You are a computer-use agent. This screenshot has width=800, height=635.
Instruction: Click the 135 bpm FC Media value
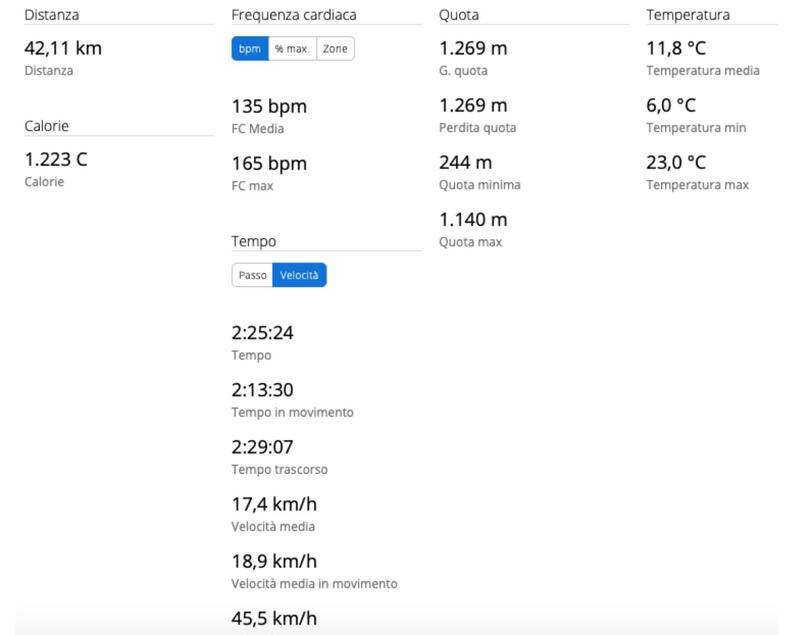pyautogui.click(x=269, y=106)
